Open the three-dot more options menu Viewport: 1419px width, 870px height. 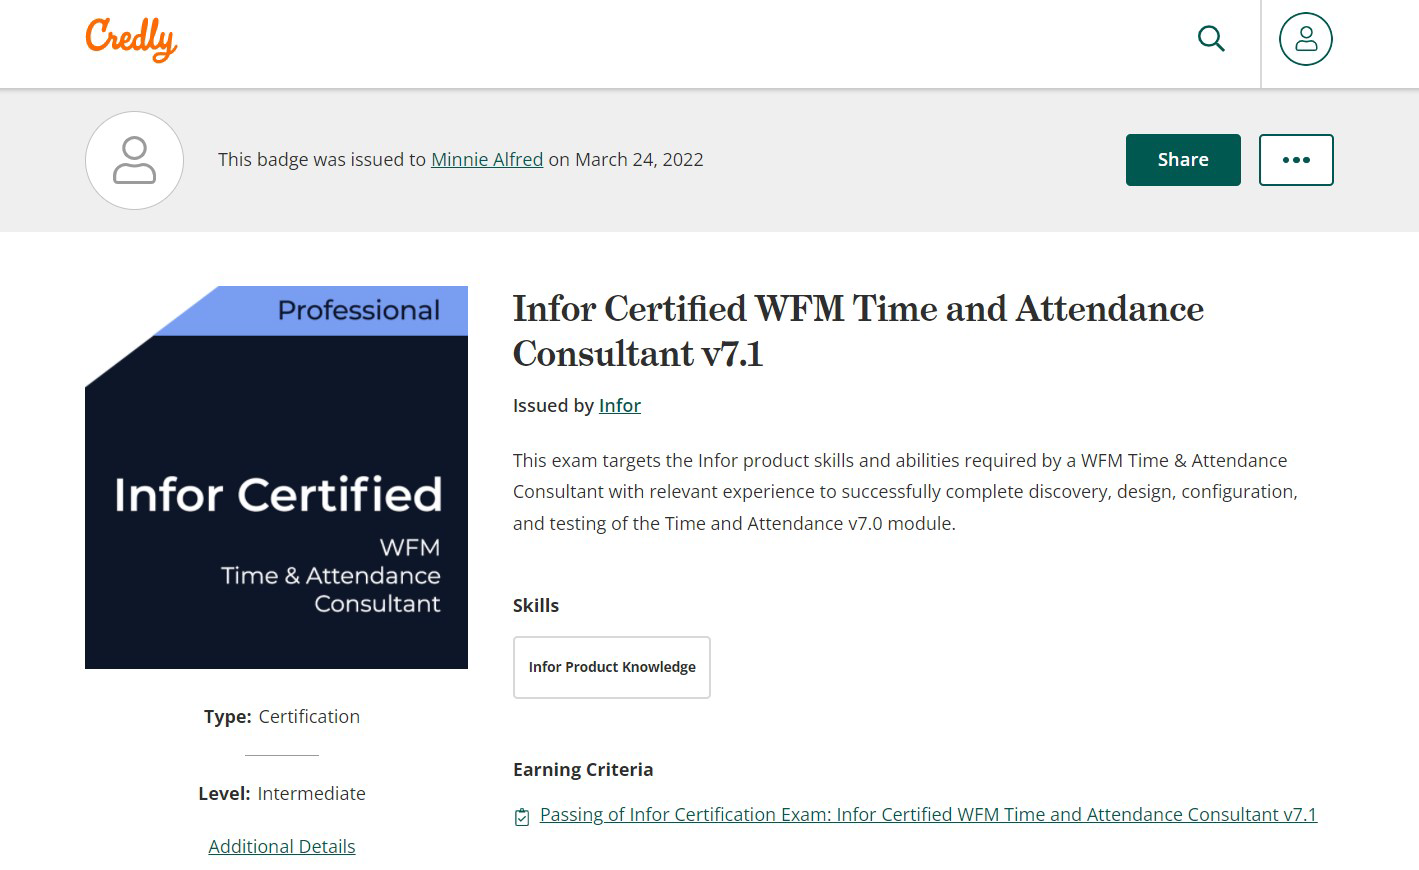(x=1295, y=160)
